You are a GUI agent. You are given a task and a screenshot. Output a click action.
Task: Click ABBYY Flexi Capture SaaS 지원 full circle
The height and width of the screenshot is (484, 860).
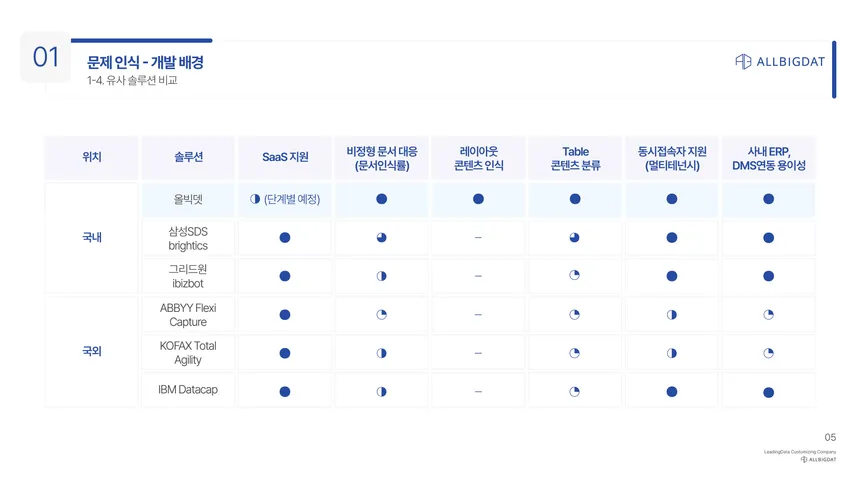pyautogui.click(x=285, y=314)
